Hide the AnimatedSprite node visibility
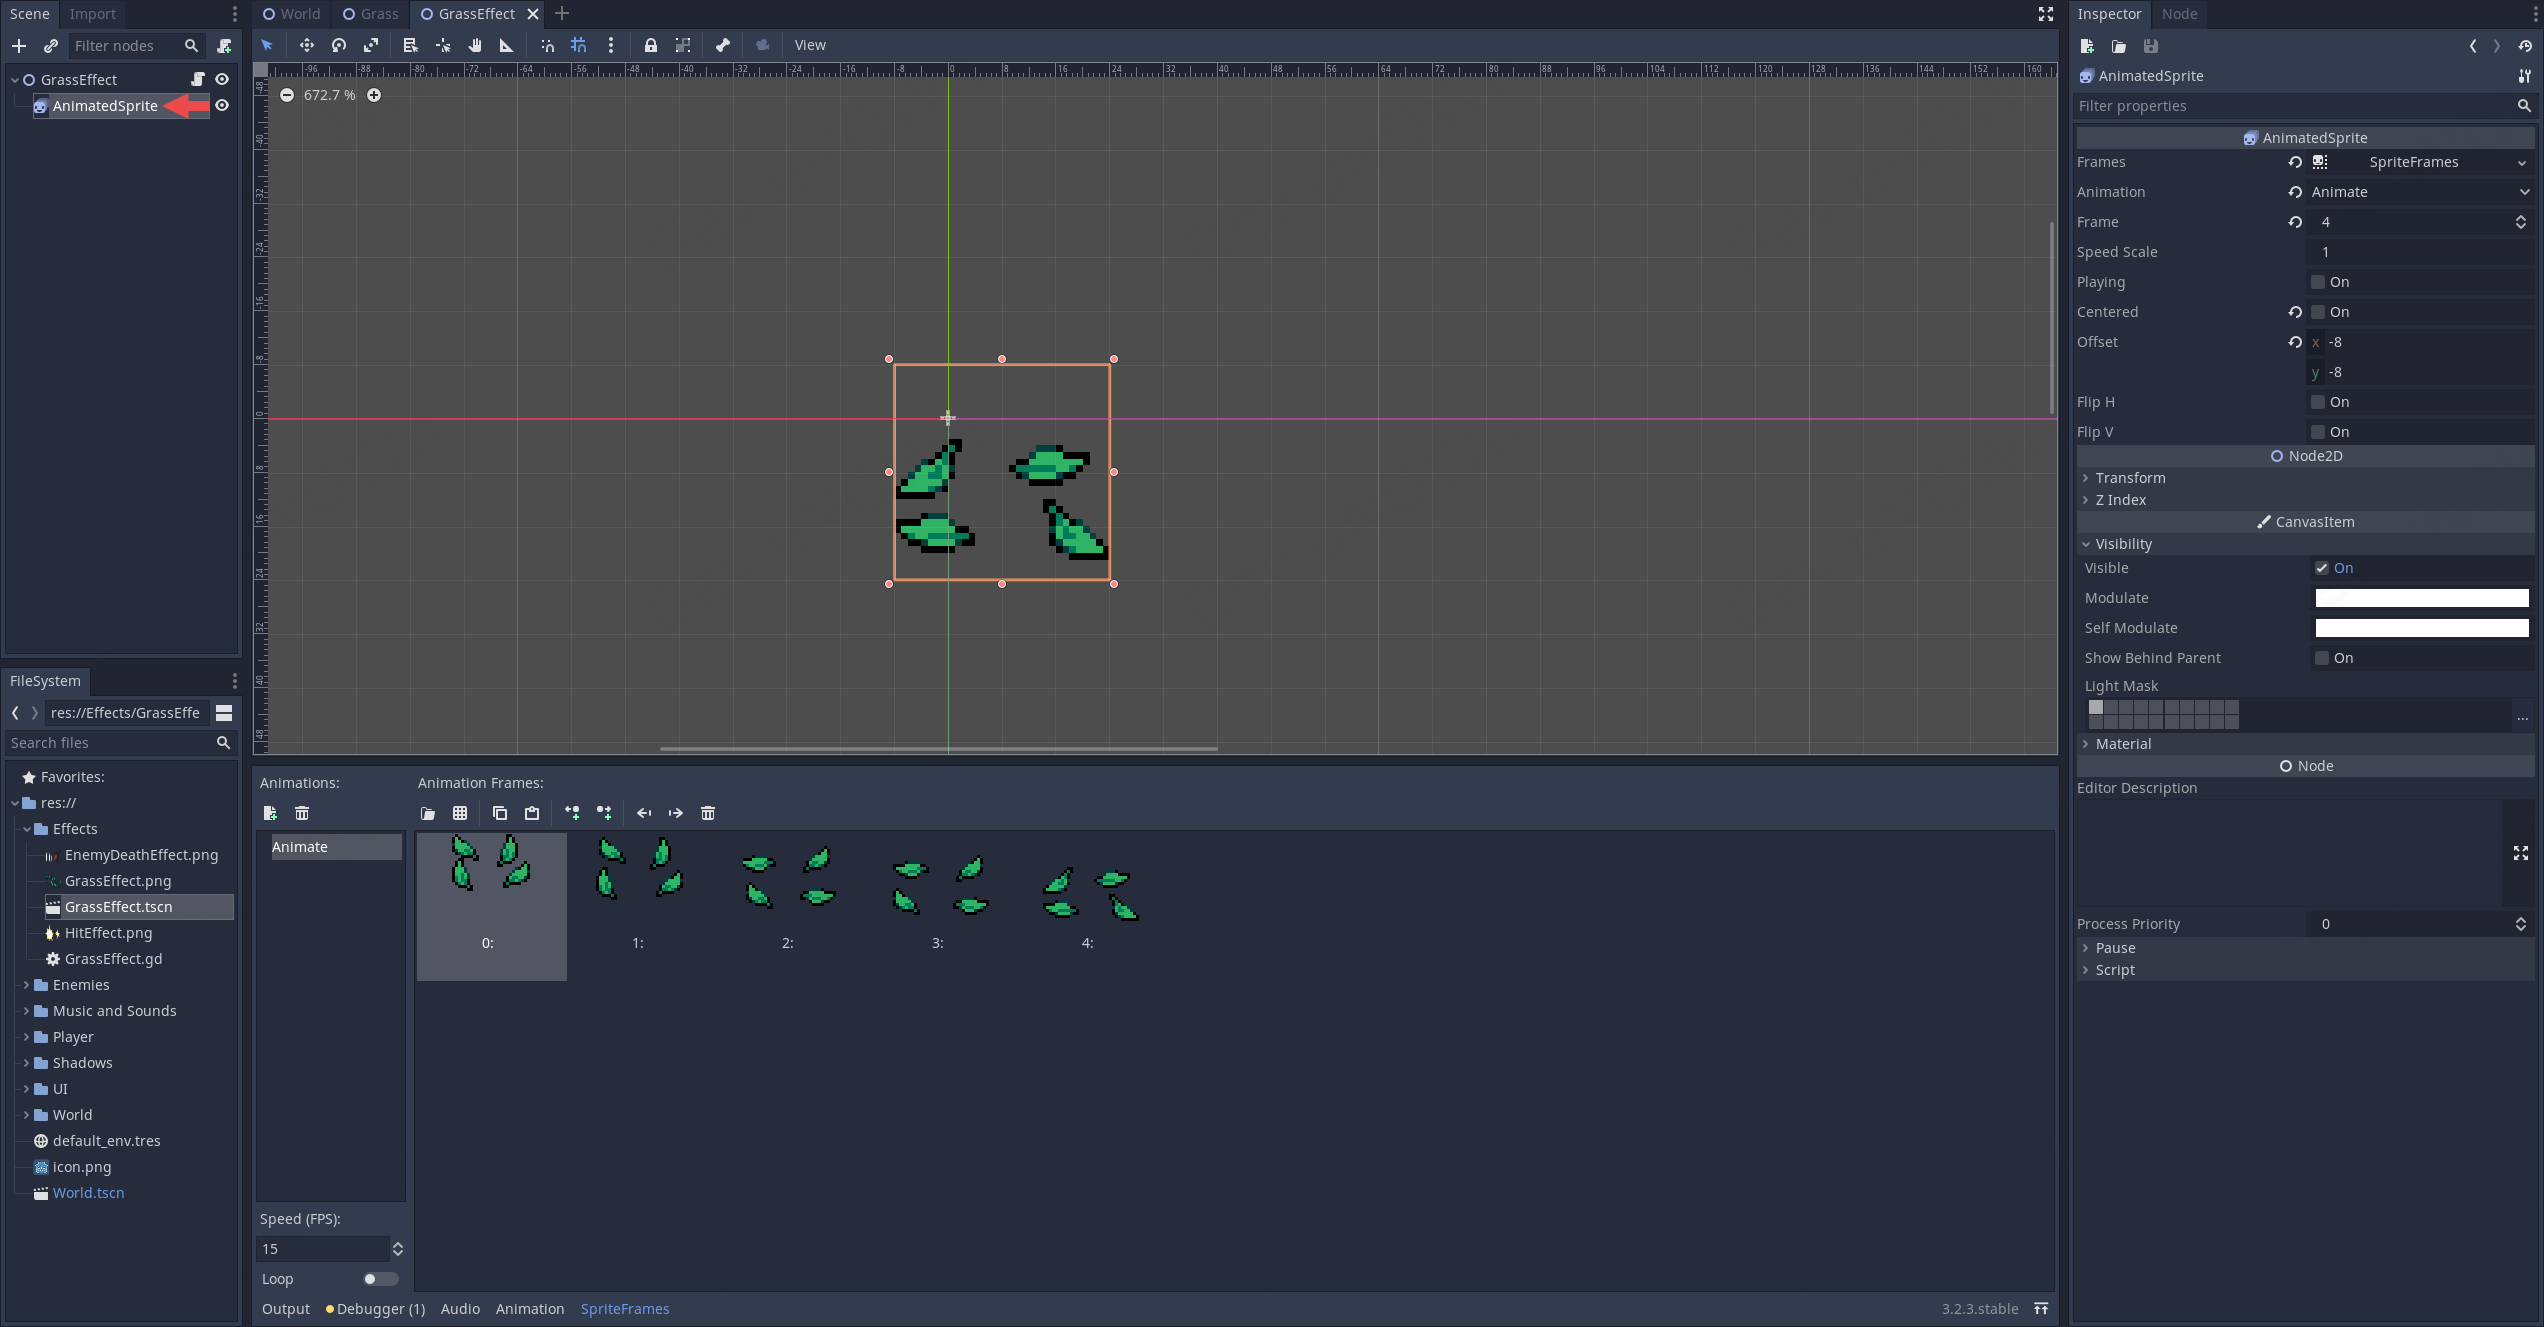This screenshot has height=1327, width=2544. click(x=222, y=106)
